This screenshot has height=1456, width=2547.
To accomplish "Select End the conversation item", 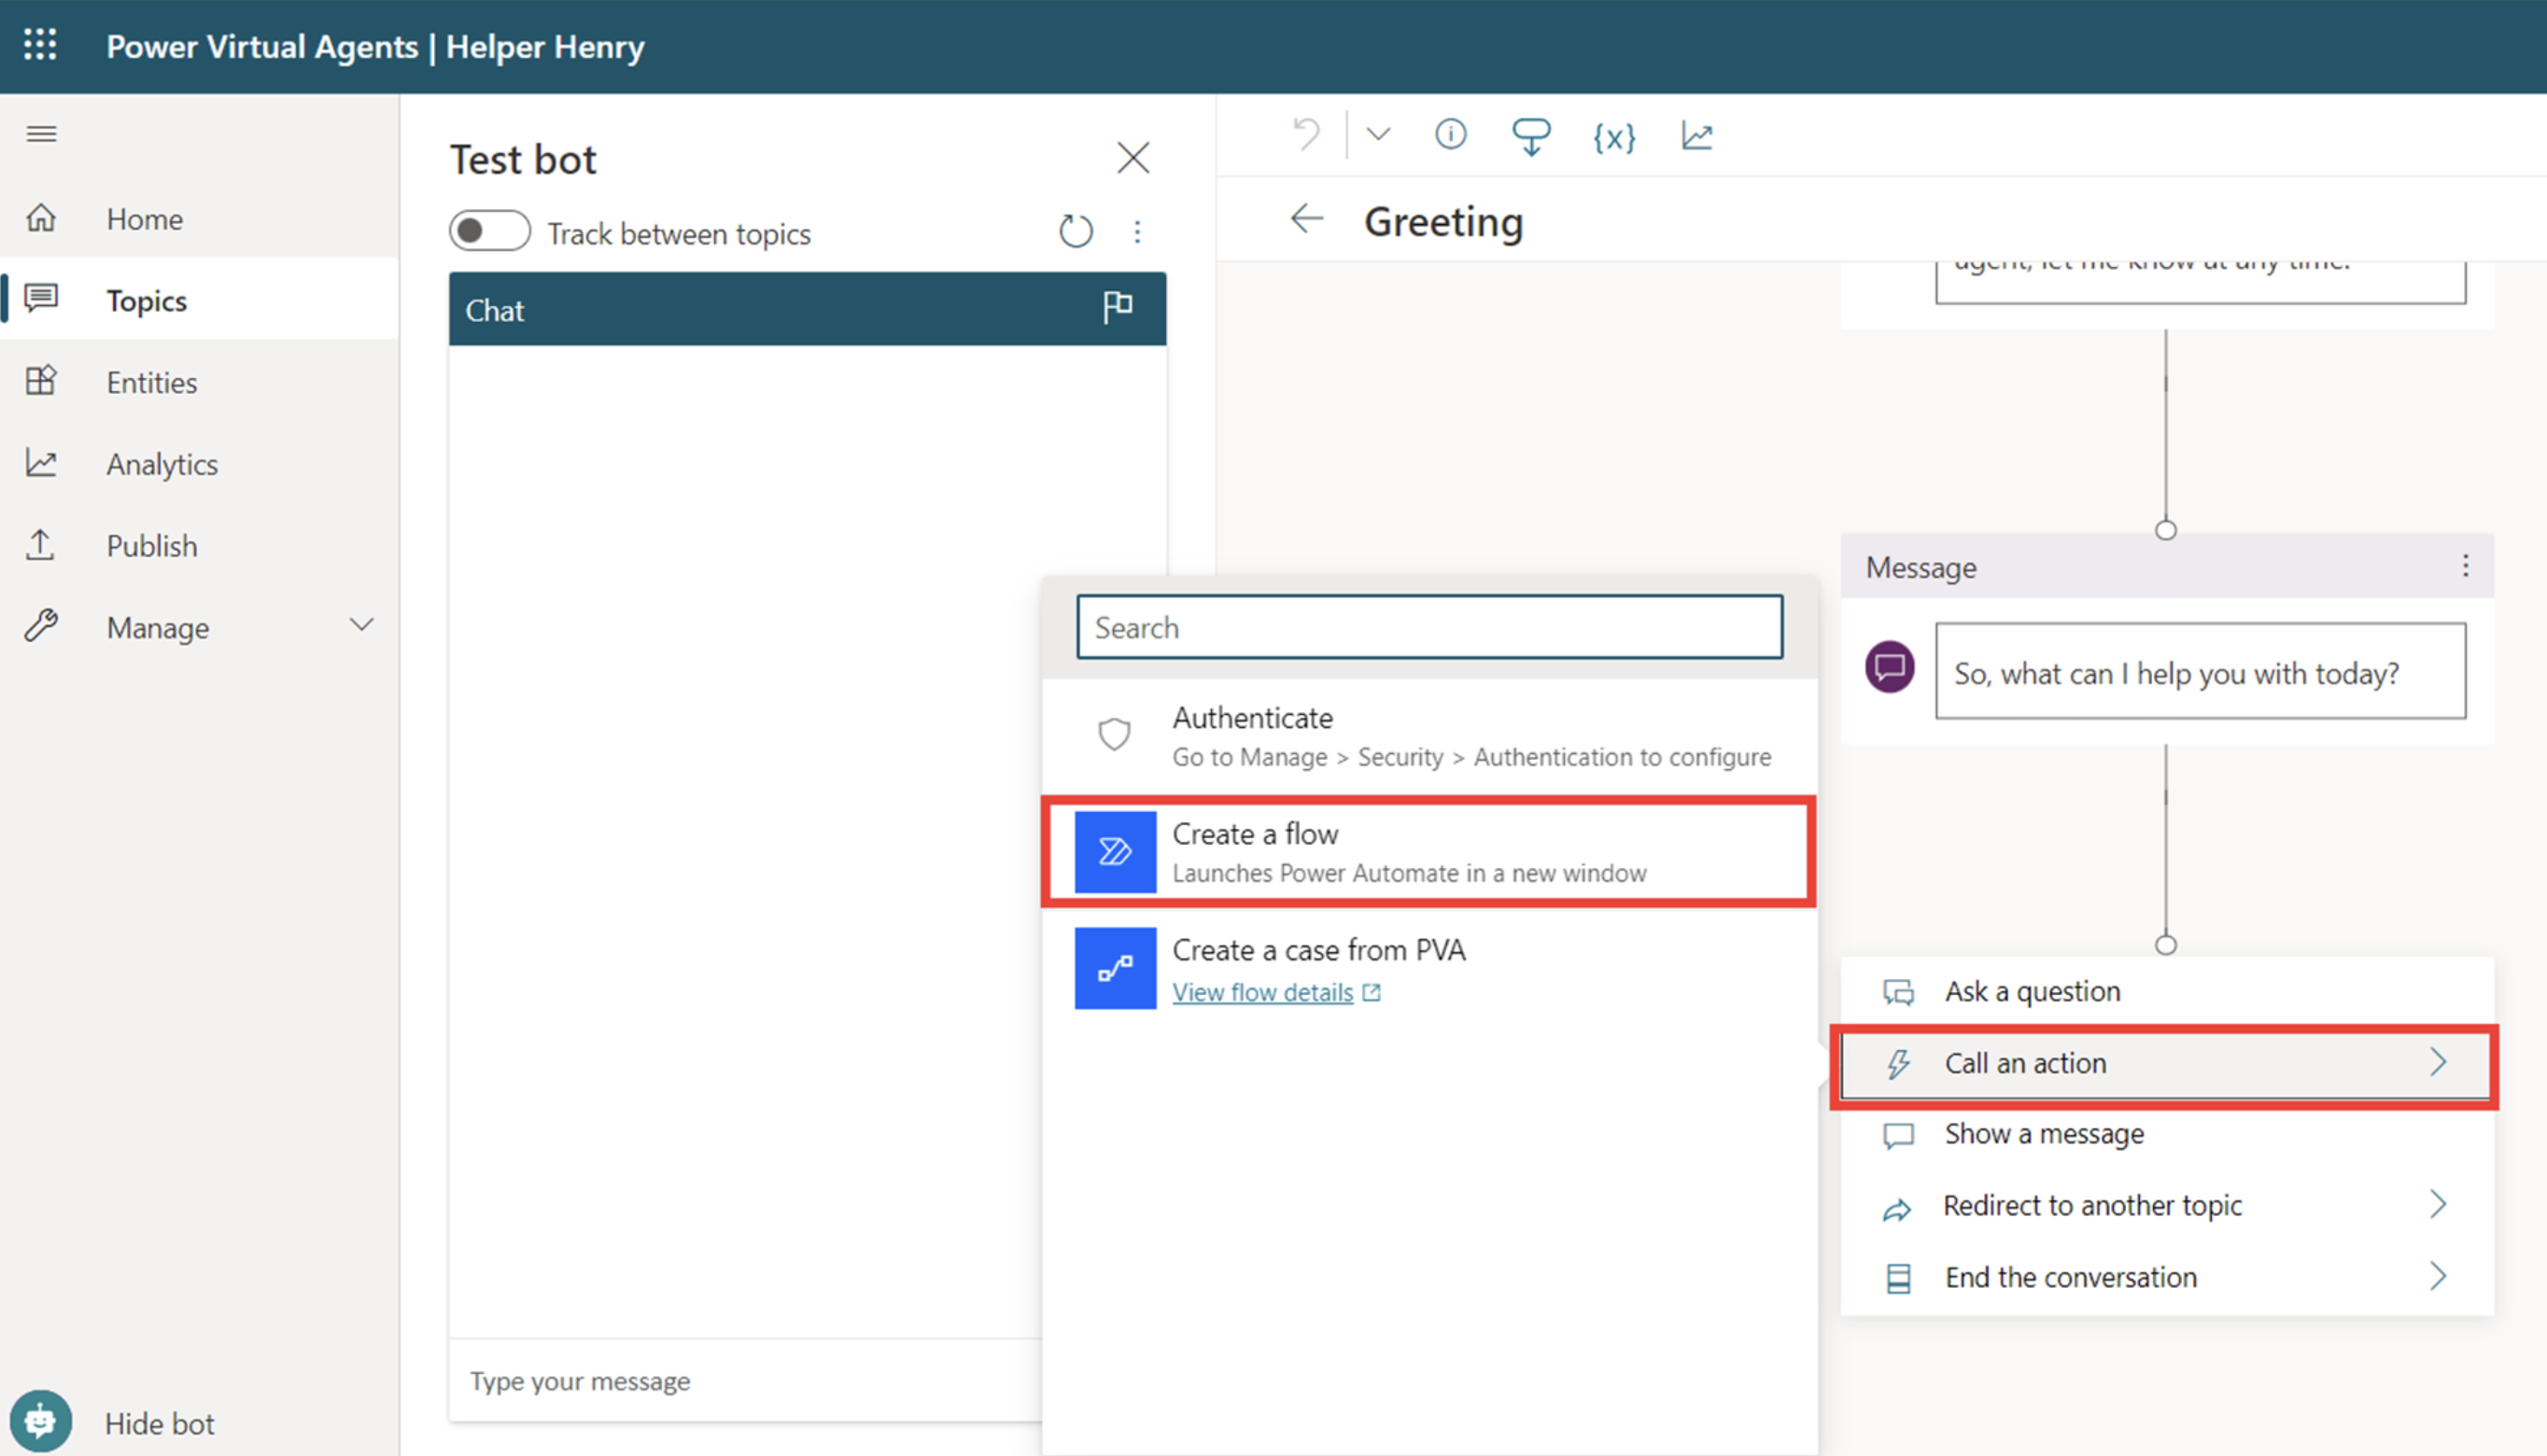I will (x=2166, y=1277).
